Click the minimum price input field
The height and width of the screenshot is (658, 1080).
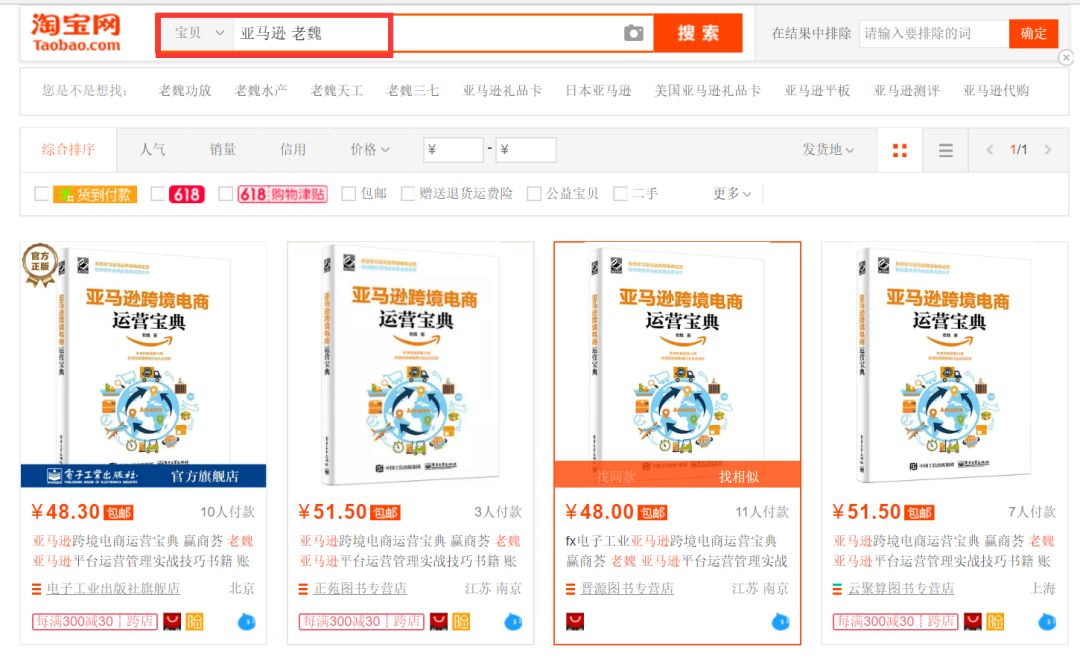[453, 150]
